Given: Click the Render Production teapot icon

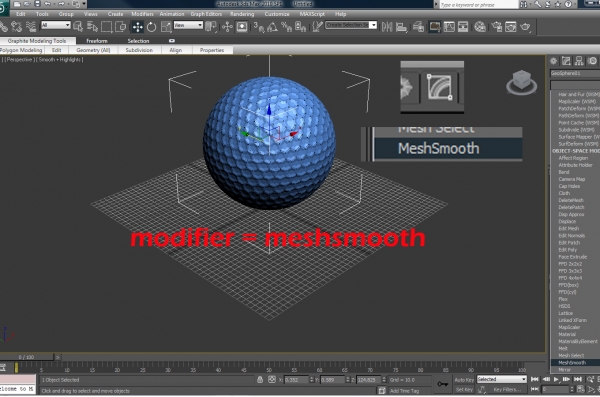Looking at the screenshot, I should (525, 27).
